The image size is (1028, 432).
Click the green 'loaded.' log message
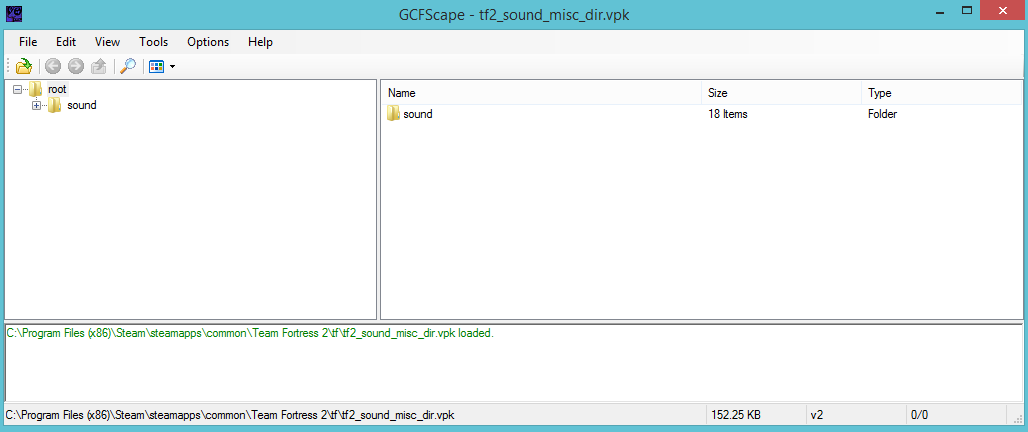pos(250,333)
